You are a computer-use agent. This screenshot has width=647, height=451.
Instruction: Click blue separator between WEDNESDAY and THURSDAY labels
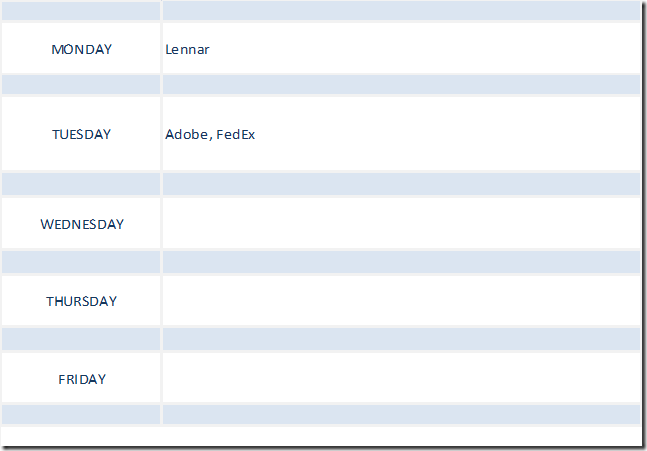[81, 262]
